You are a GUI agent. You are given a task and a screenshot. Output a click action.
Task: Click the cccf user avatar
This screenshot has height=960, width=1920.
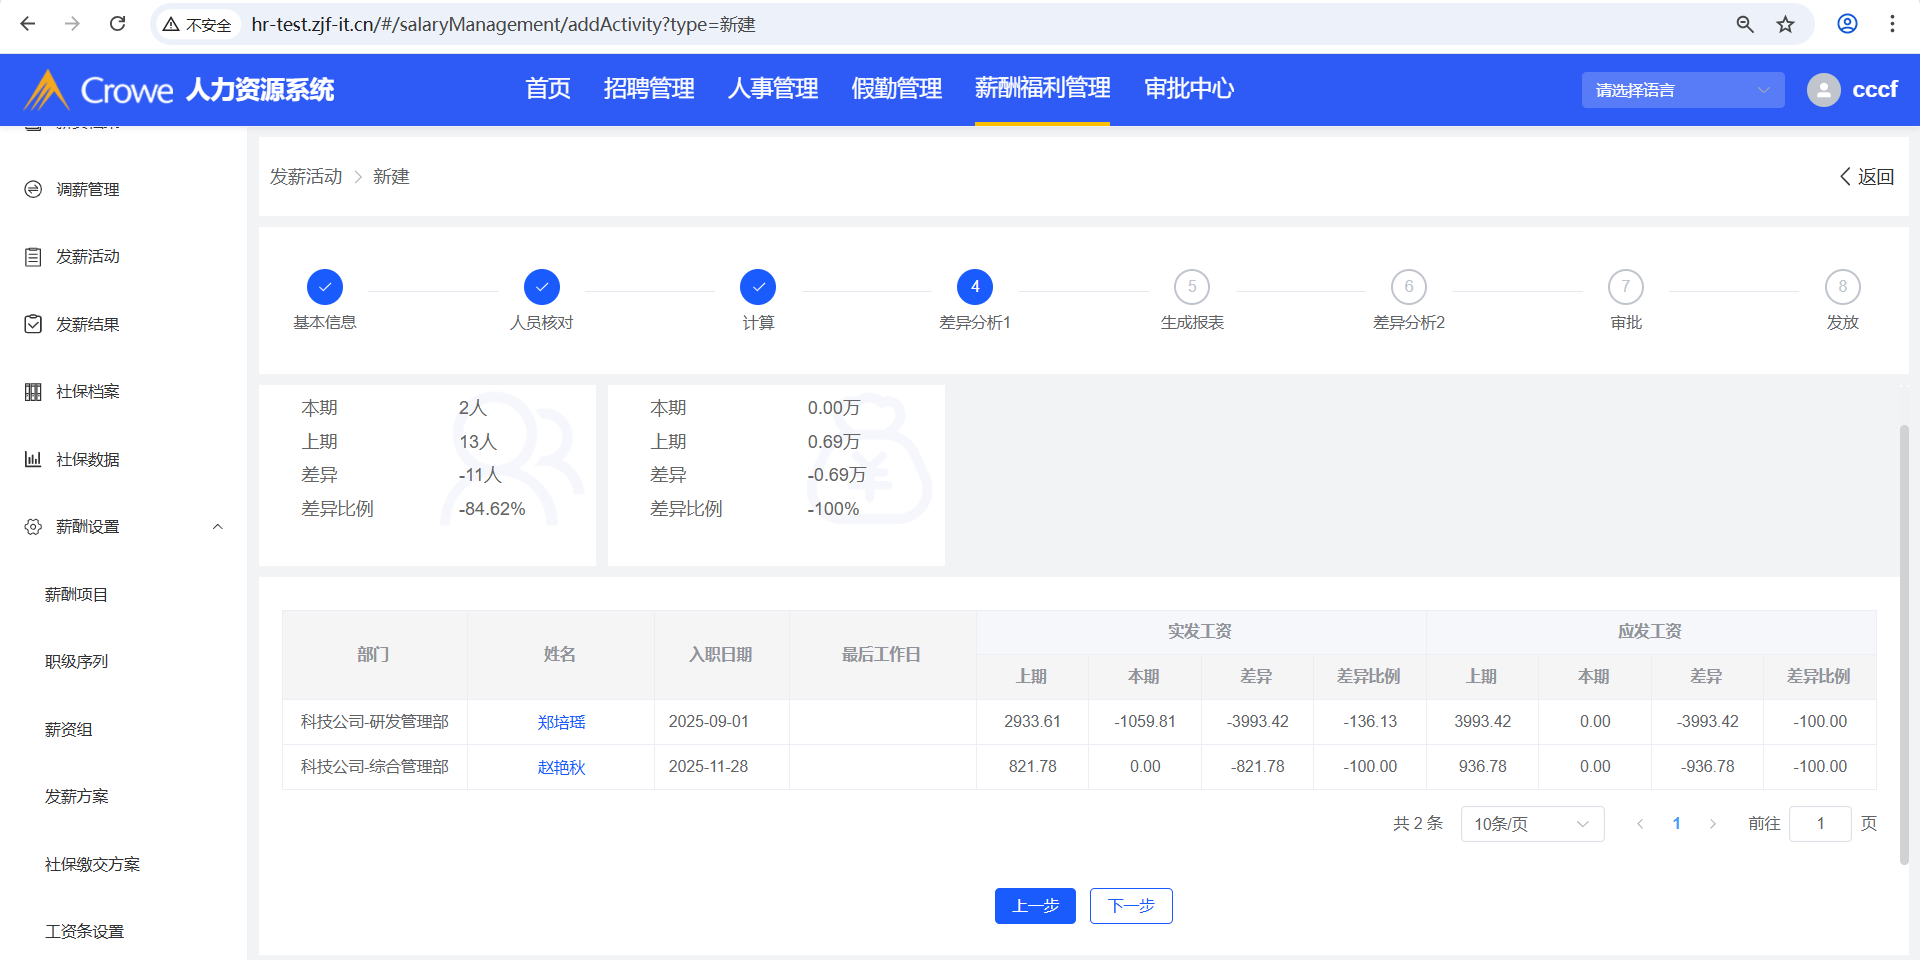[x=1823, y=90]
